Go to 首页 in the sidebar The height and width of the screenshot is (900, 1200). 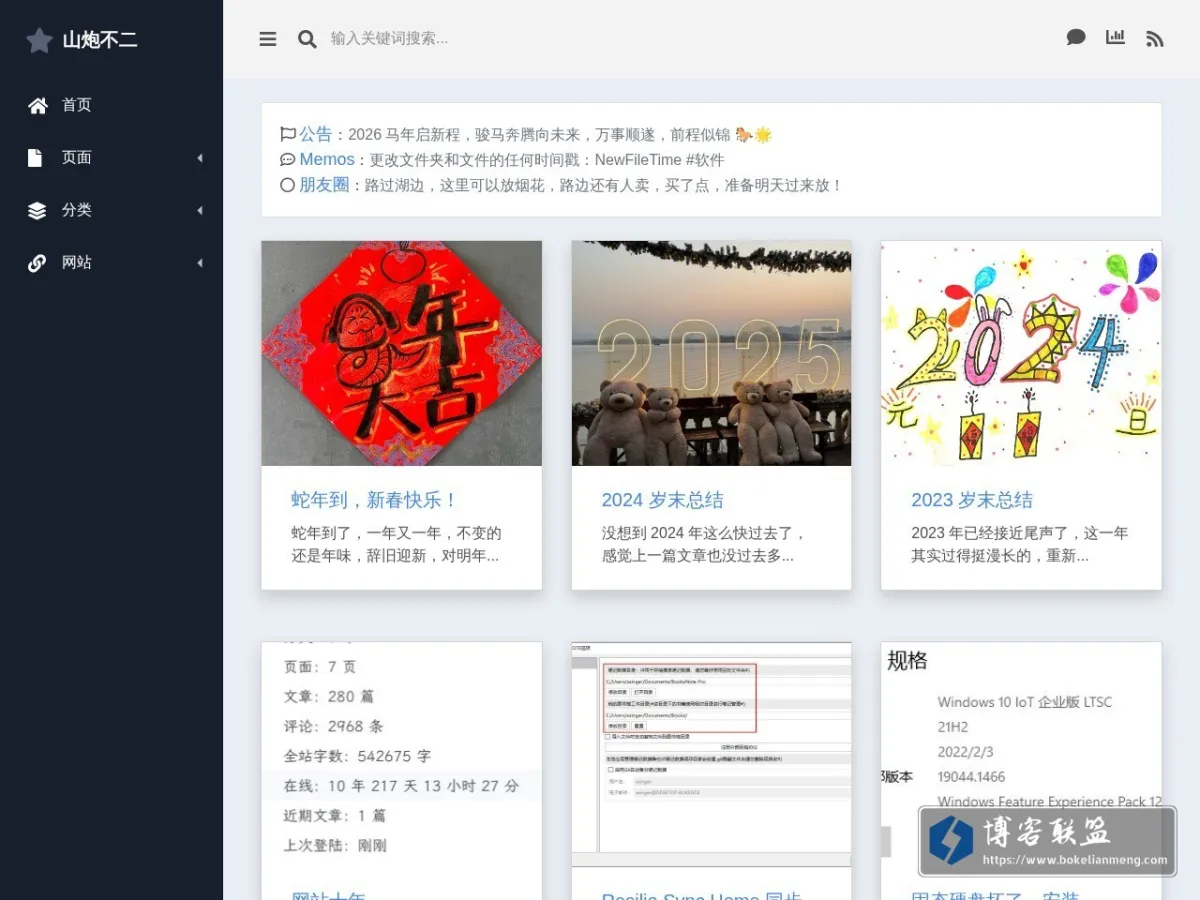(x=77, y=105)
